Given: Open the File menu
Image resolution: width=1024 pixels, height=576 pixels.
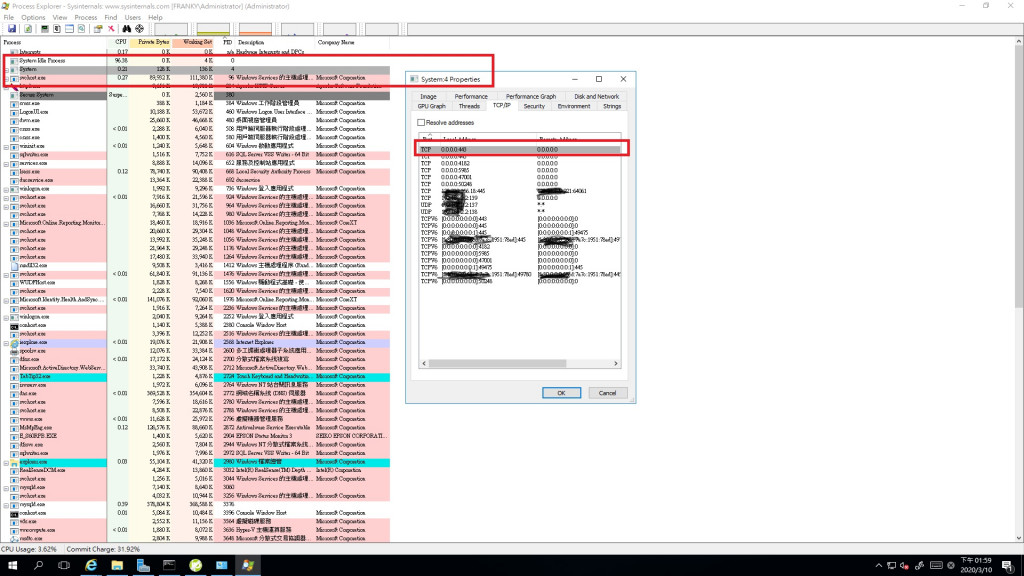Looking at the screenshot, I should pos(8,18).
